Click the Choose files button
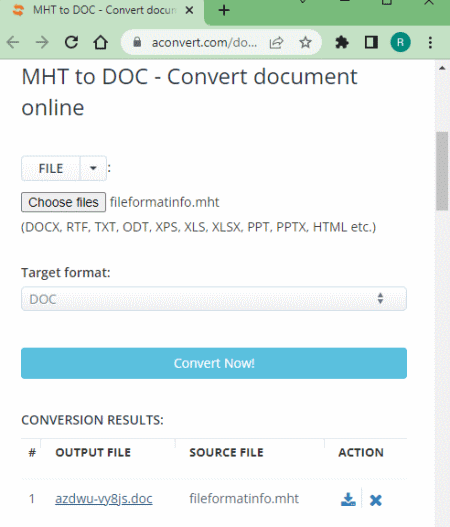The width and height of the screenshot is (450, 527). (x=64, y=202)
